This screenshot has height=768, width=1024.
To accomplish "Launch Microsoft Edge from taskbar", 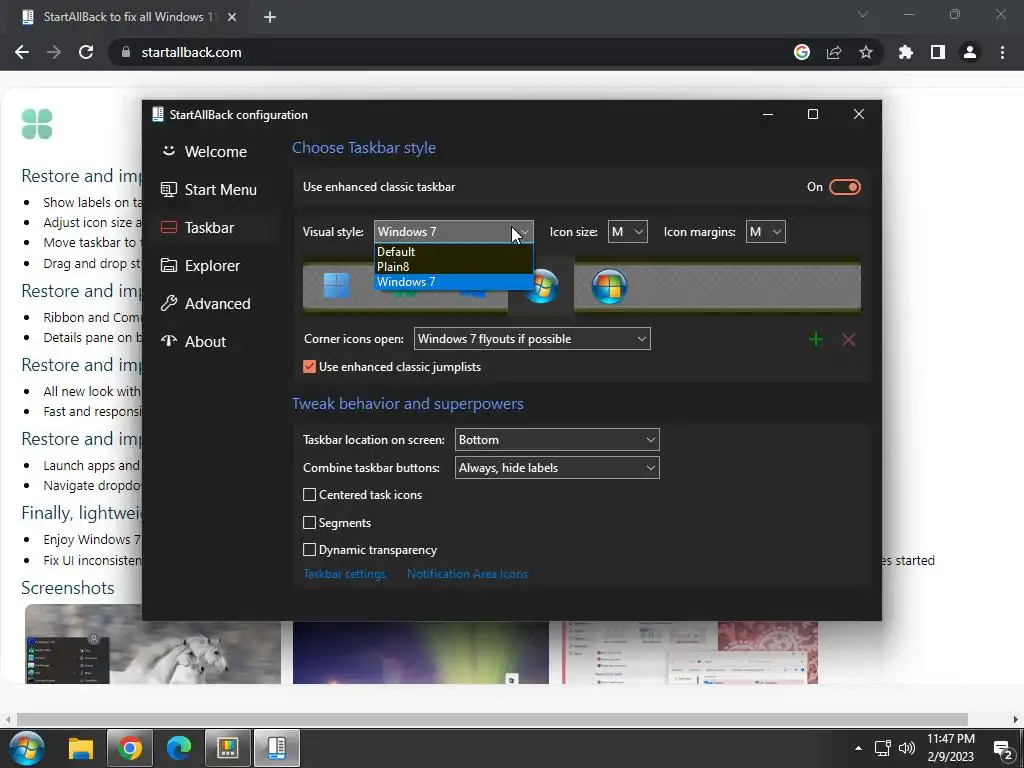I will tap(179, 748).
